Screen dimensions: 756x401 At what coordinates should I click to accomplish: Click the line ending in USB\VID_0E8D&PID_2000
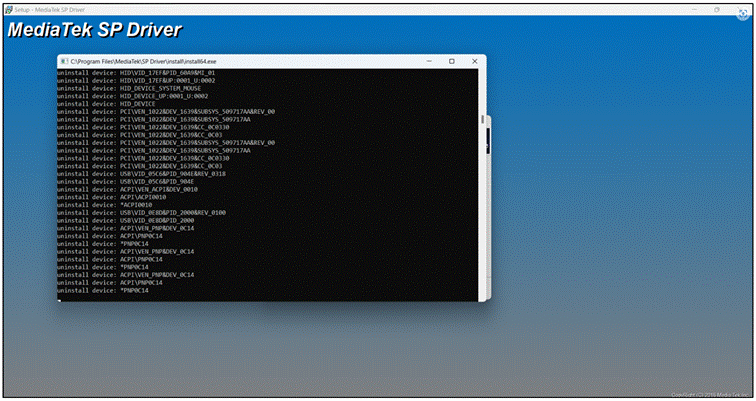[x=125, y=220]
